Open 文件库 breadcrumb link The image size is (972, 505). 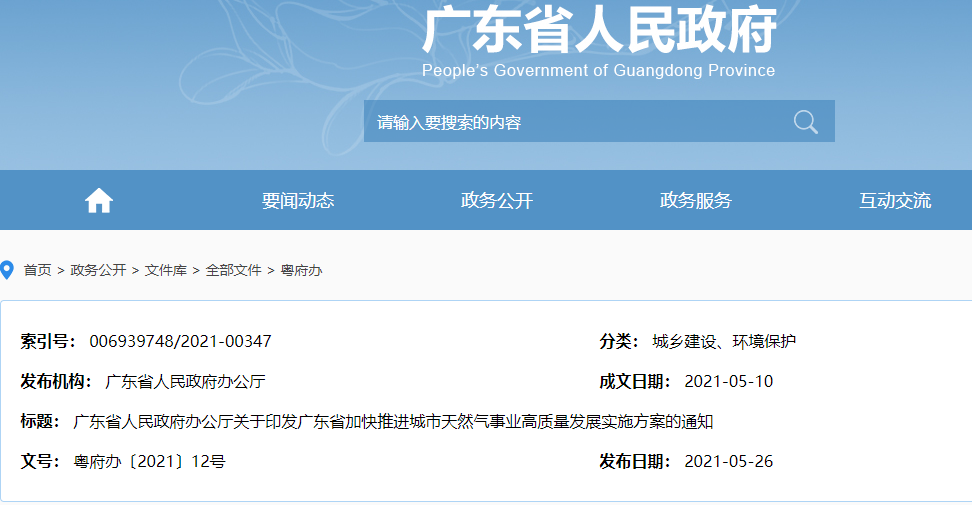[166, 270]
